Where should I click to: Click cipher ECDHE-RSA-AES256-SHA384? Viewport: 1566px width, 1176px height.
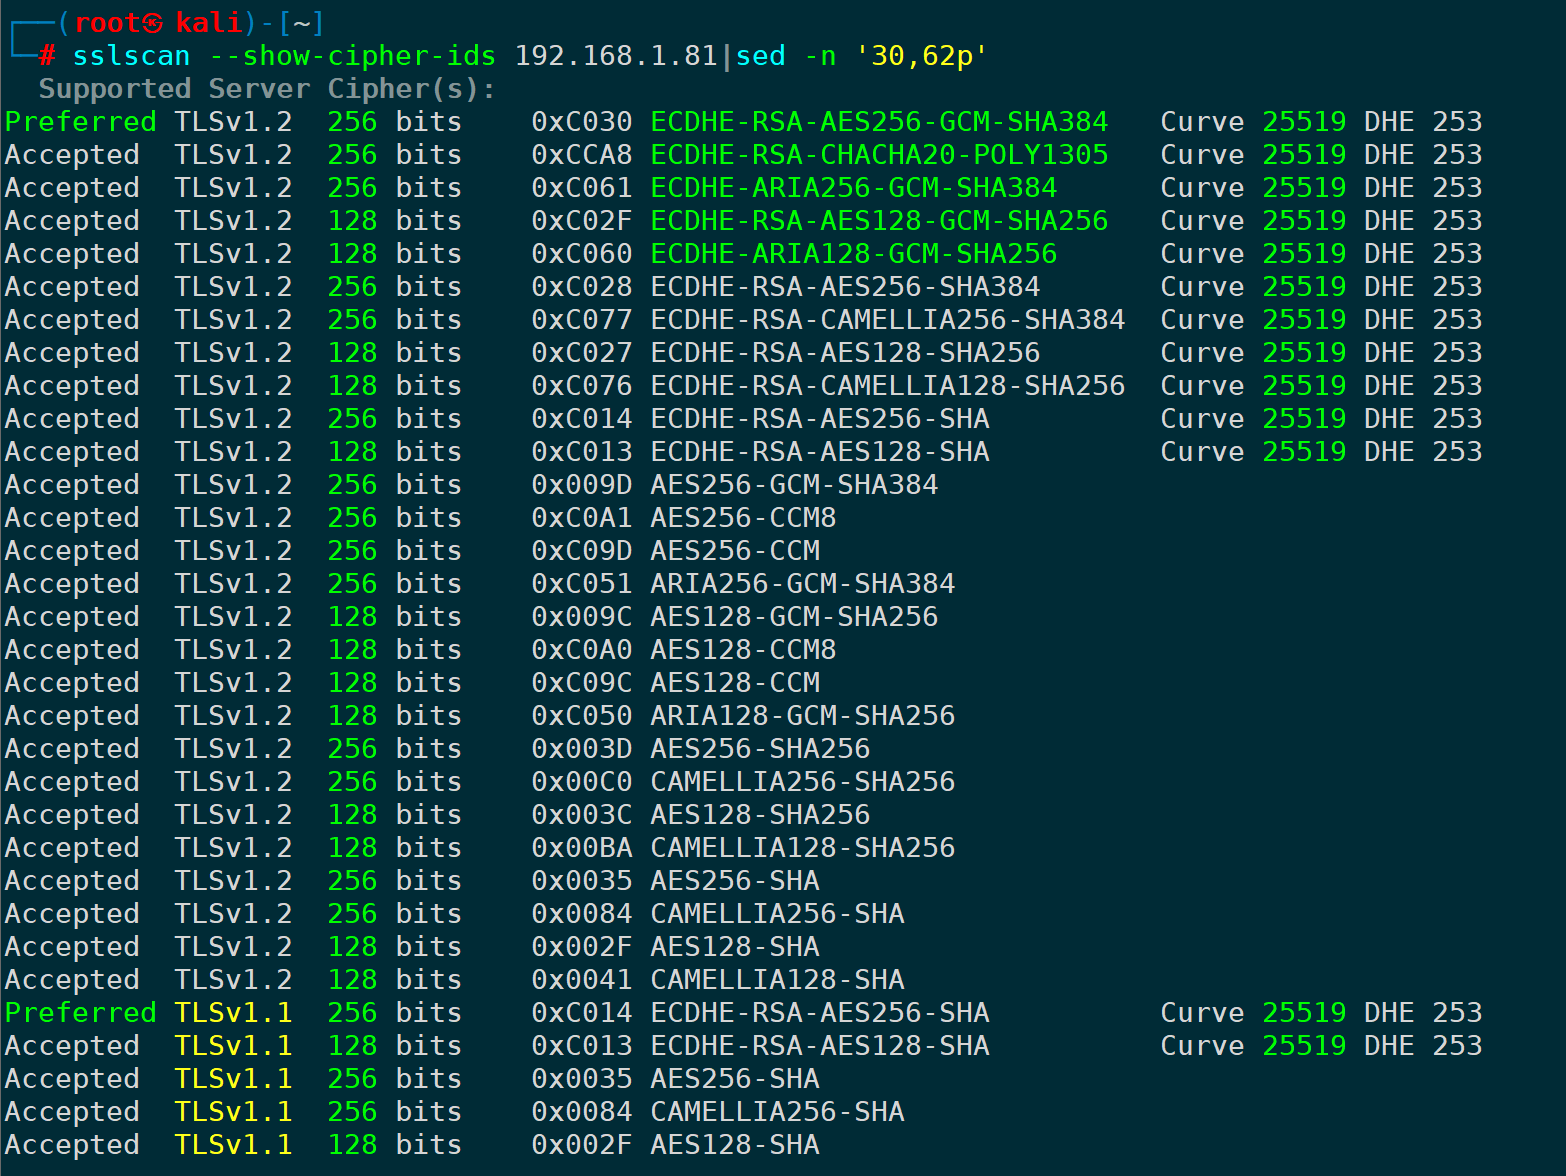tap(845, 287)
